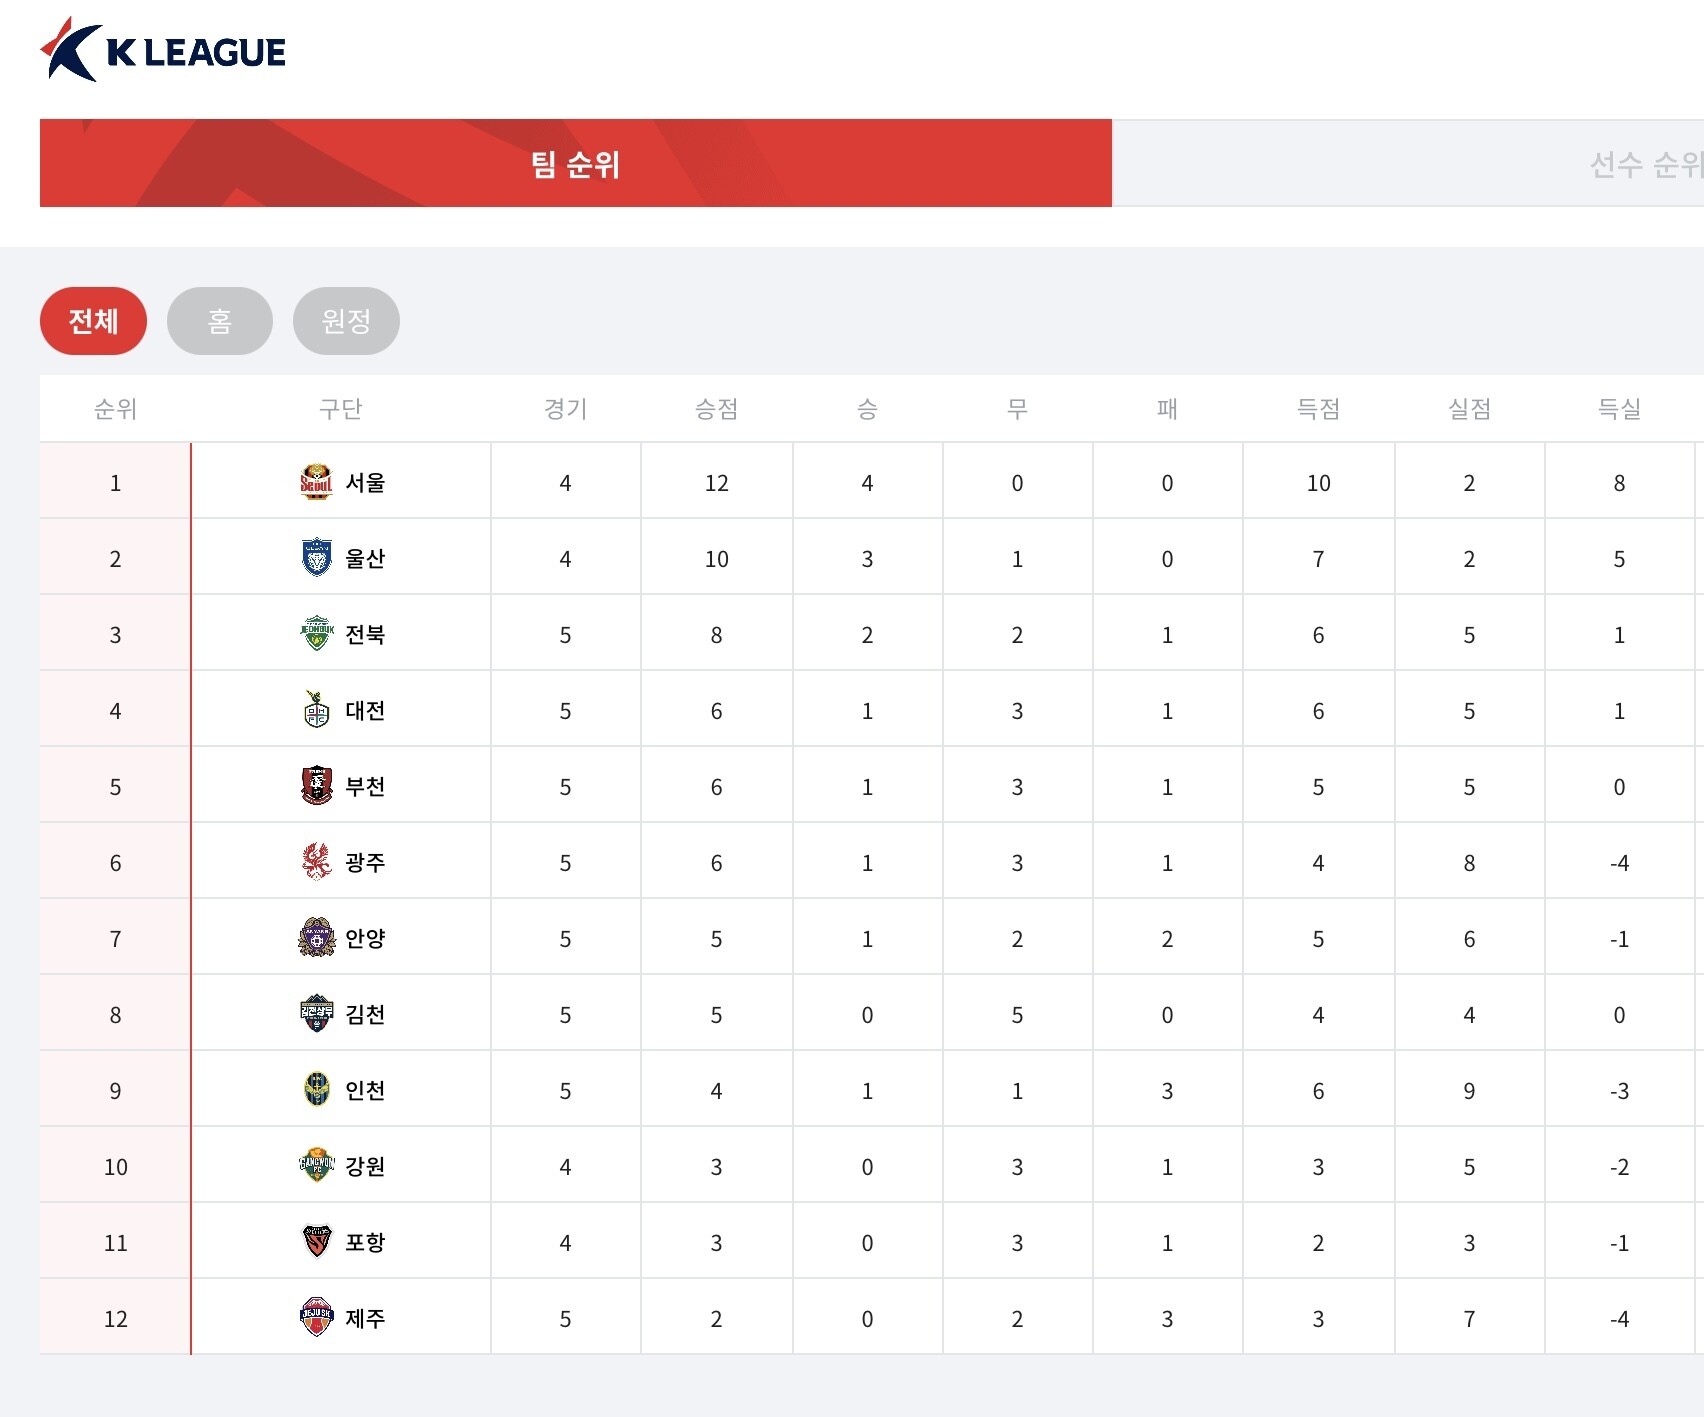This screenshot has width=1704, height=1417.
Task: Click the FC Seoul club emblem
Action: (316, 482)
